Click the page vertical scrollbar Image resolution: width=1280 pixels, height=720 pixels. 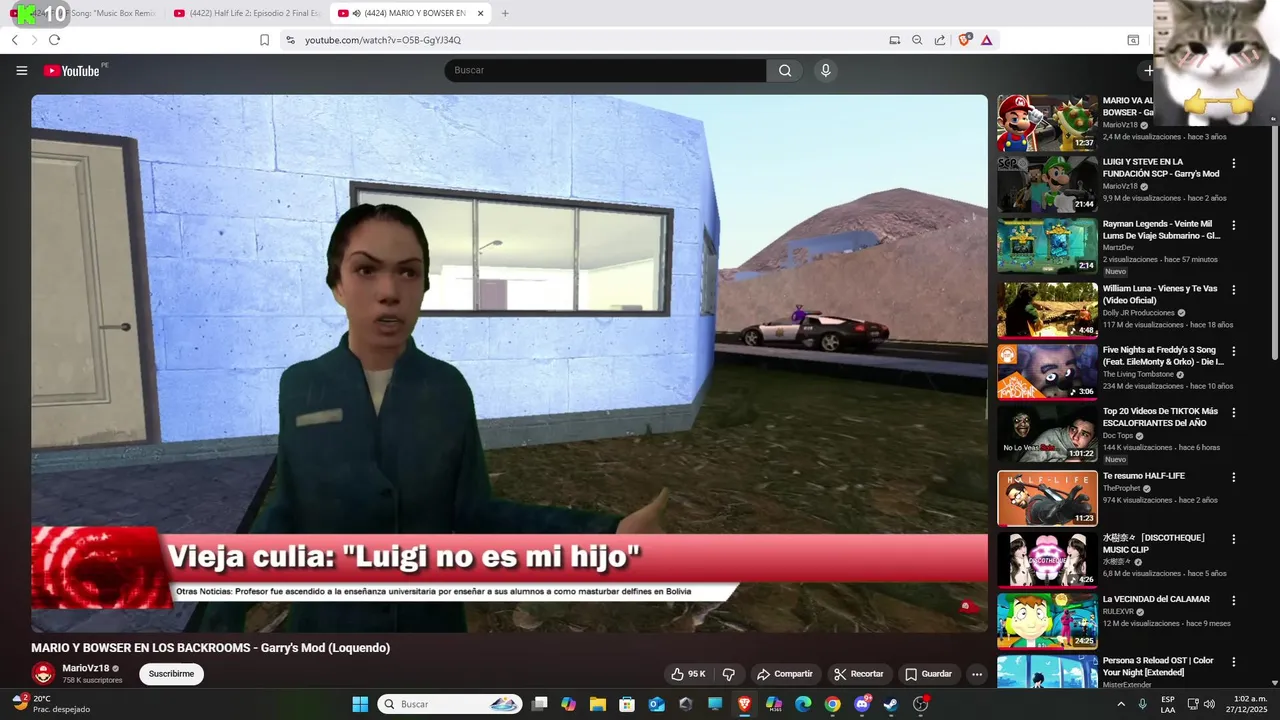click(1274, 240)
